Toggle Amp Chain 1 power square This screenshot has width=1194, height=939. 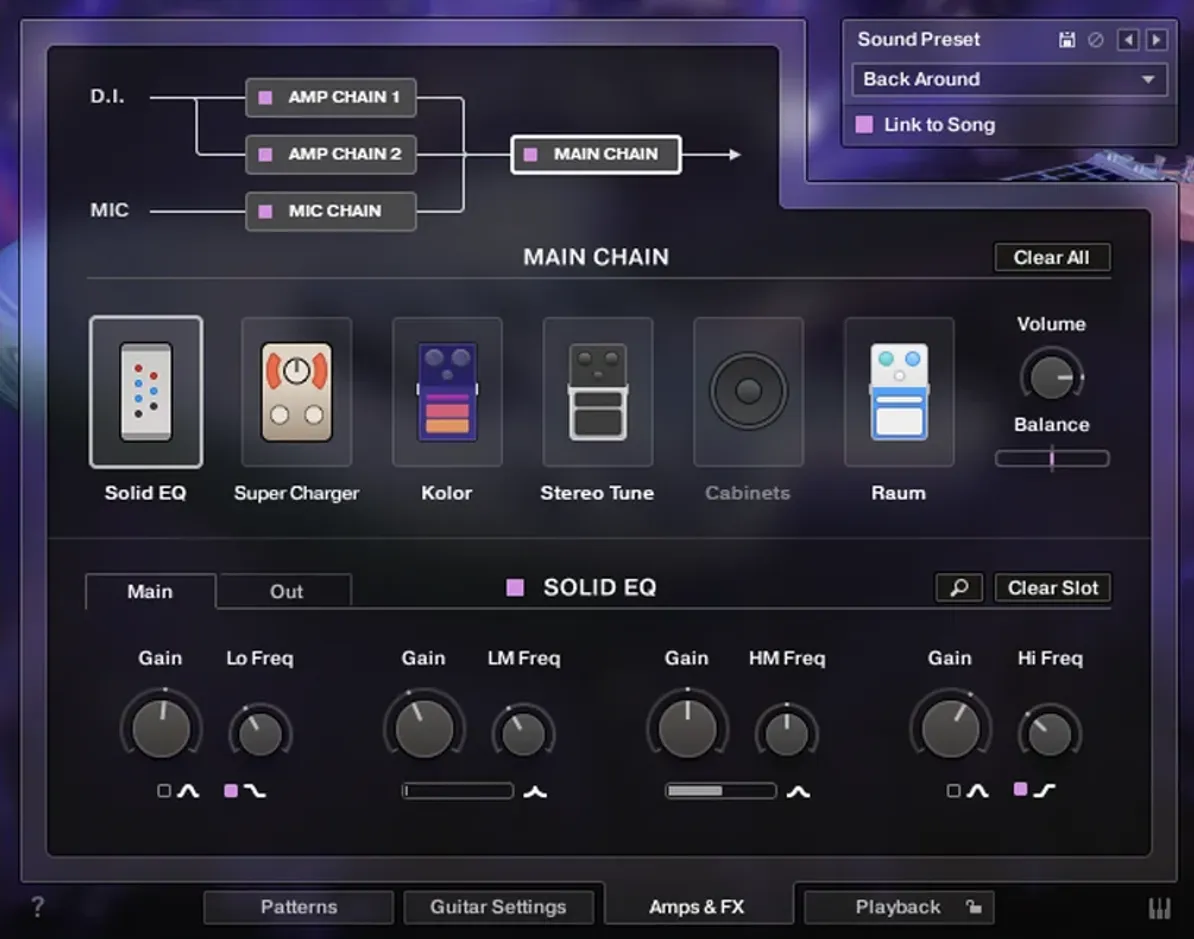point(265,97)
